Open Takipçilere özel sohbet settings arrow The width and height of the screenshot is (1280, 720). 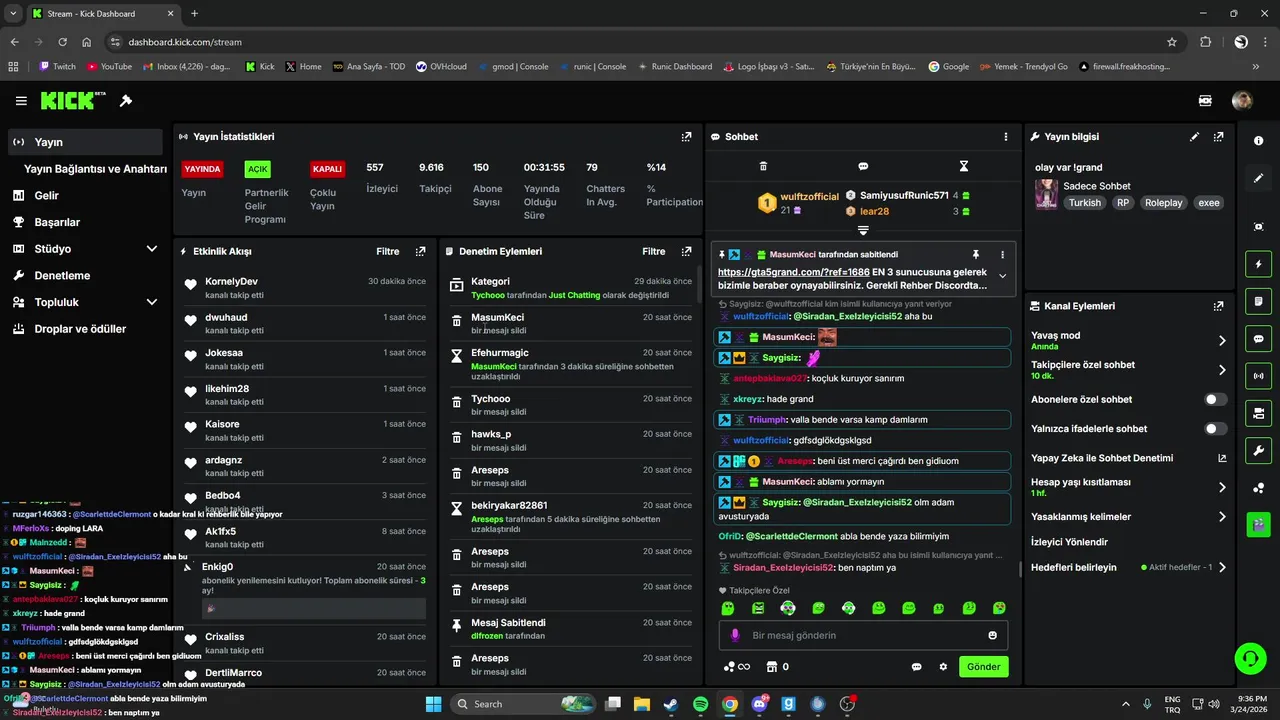pos(1222,370)
